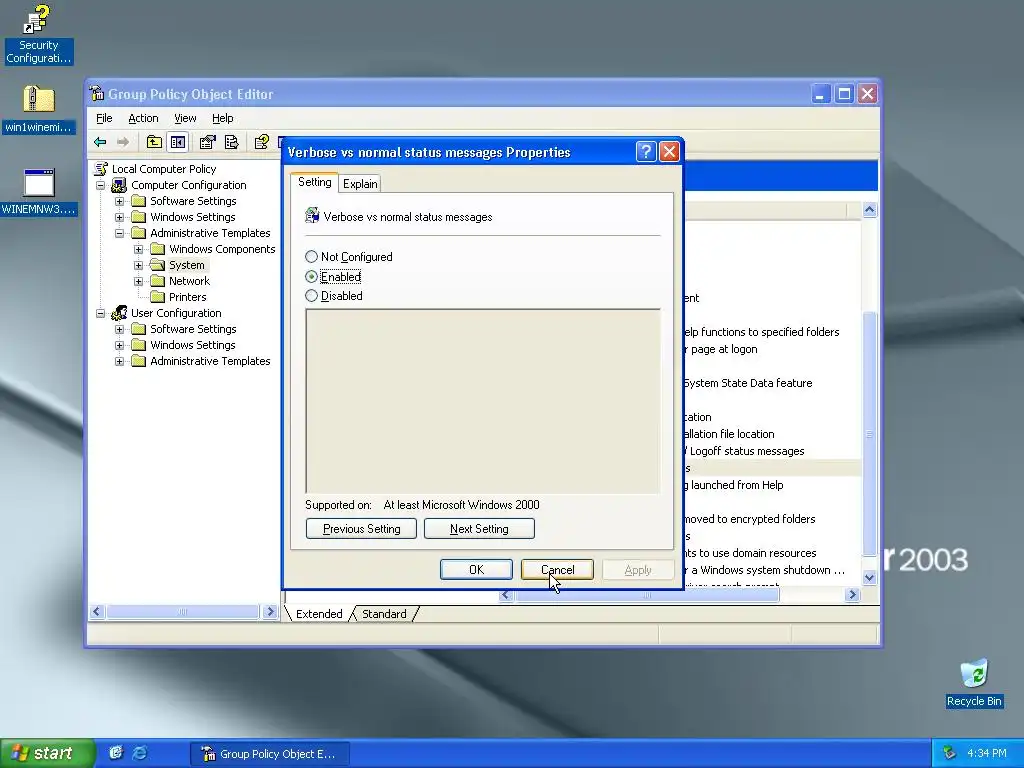This screenshot has width=1024, height=768.
Task: Open the Help menu
Action: coord(223,118)
